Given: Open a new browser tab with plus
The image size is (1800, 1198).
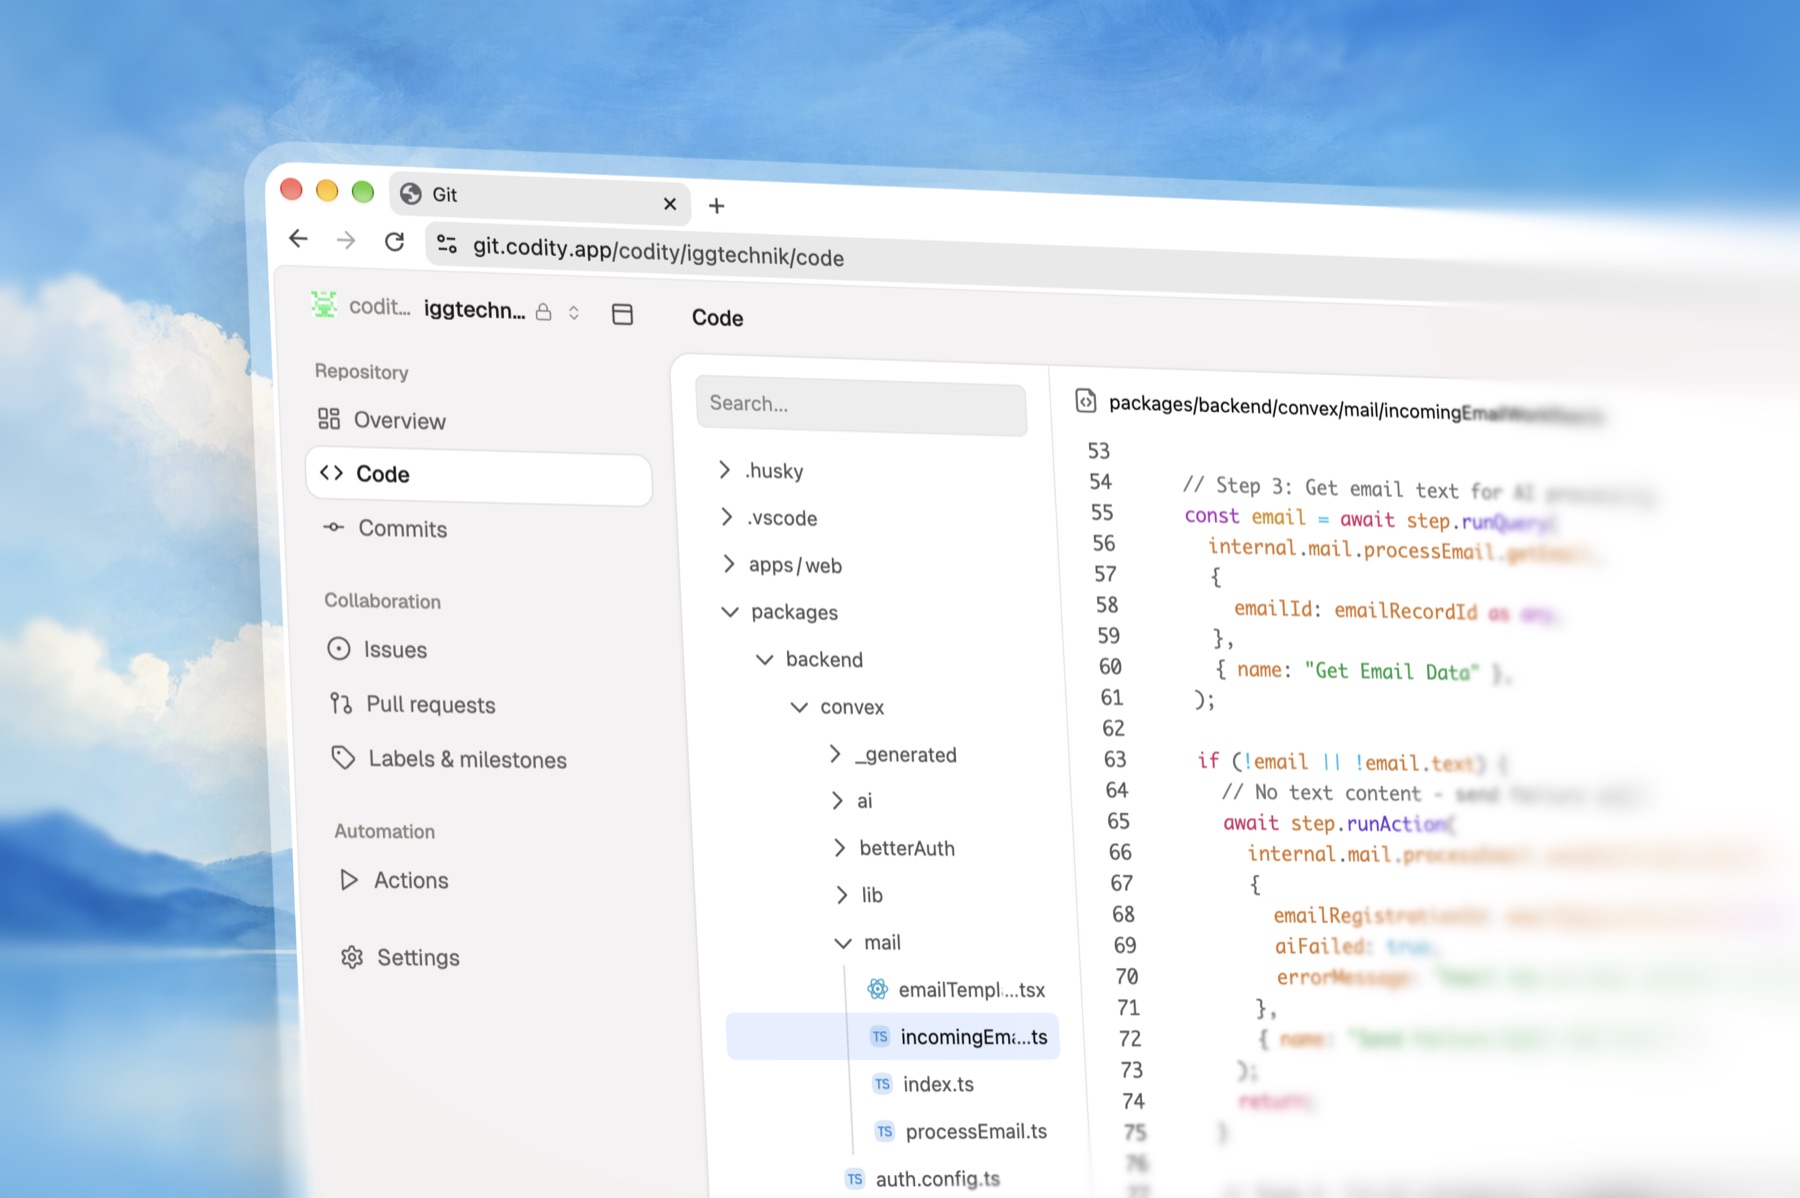Looking at the screenshot, I should (716, 206).
